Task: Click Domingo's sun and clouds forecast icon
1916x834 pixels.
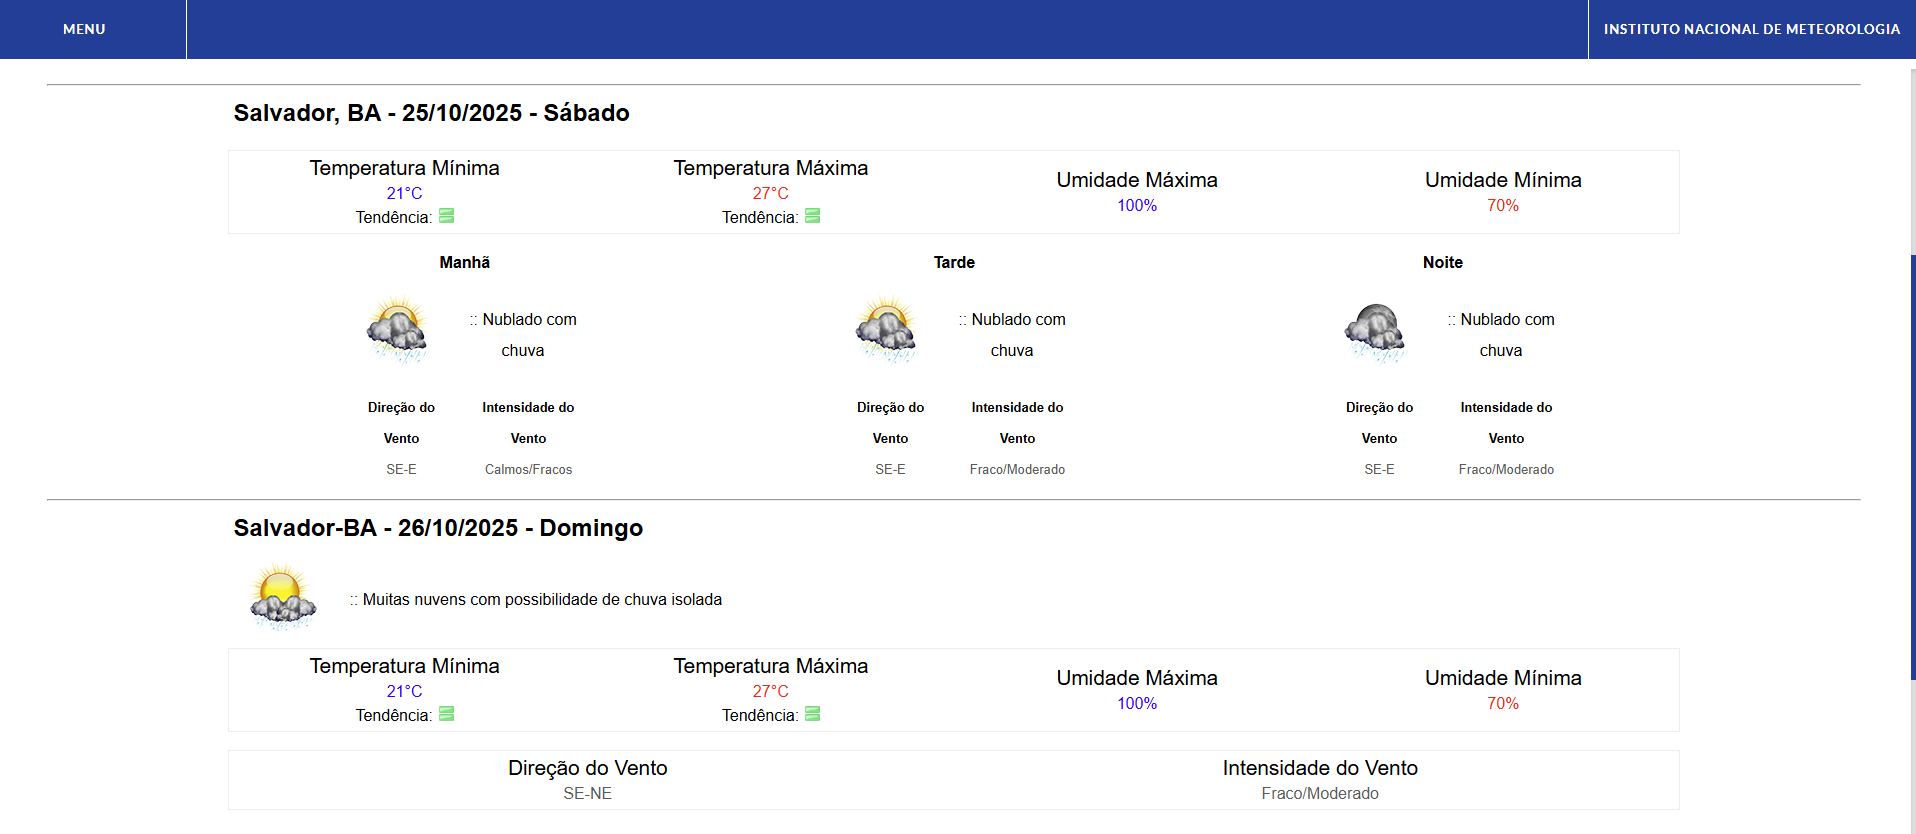Action: tap(283, 597)
